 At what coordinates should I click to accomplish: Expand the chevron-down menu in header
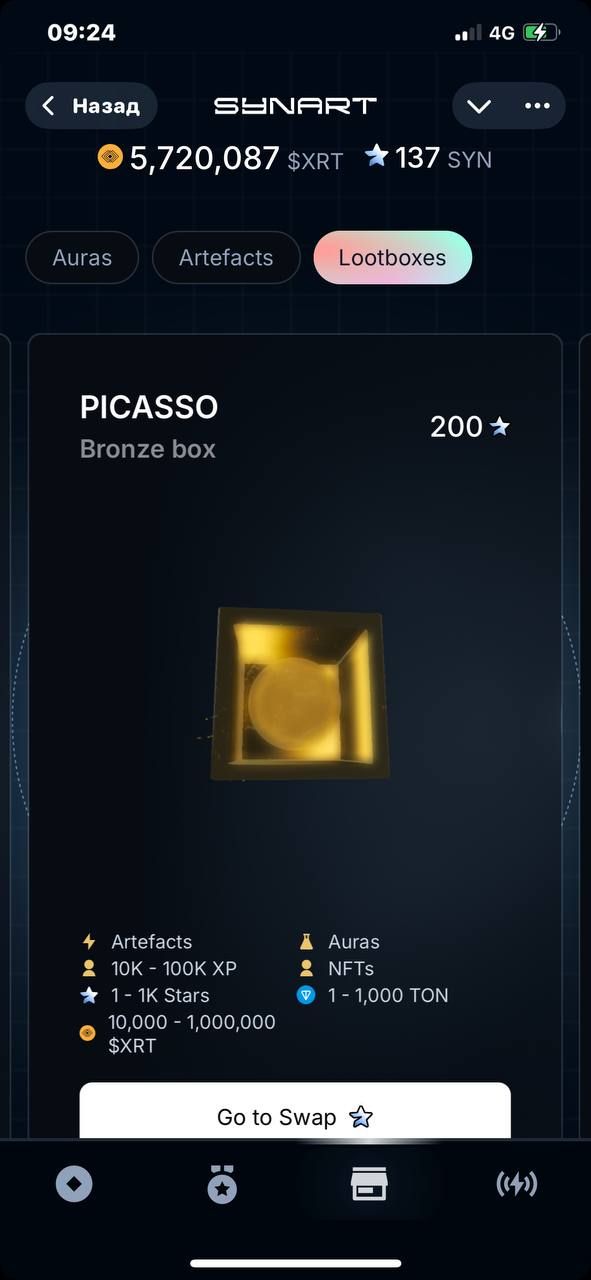(479, 106)
